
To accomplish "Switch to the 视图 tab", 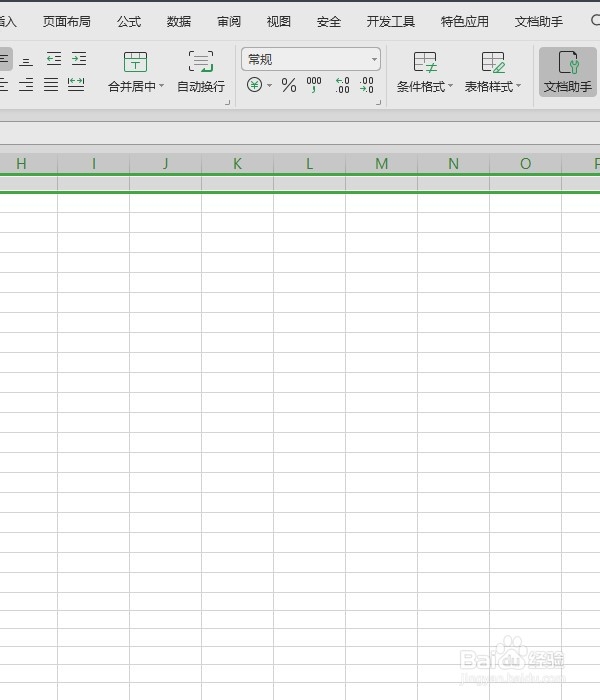I will [x=279, y=21].
